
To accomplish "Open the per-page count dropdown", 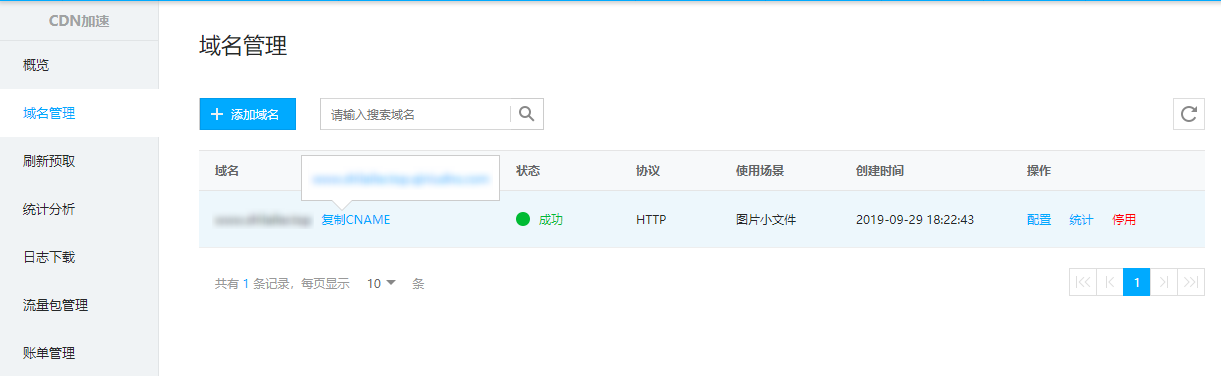I will click(x=381, y=283).
